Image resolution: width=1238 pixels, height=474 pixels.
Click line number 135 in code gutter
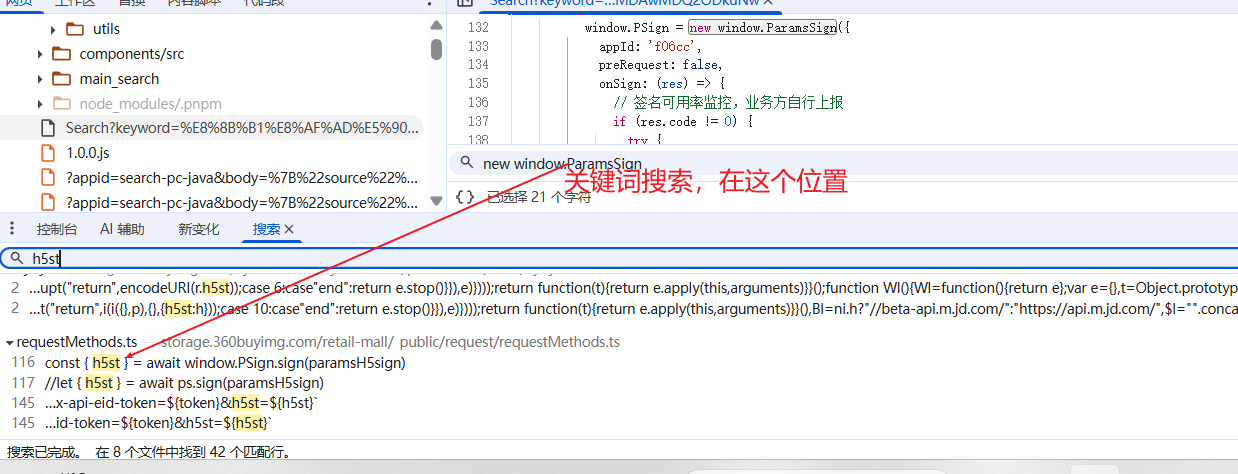click(478, 84)
